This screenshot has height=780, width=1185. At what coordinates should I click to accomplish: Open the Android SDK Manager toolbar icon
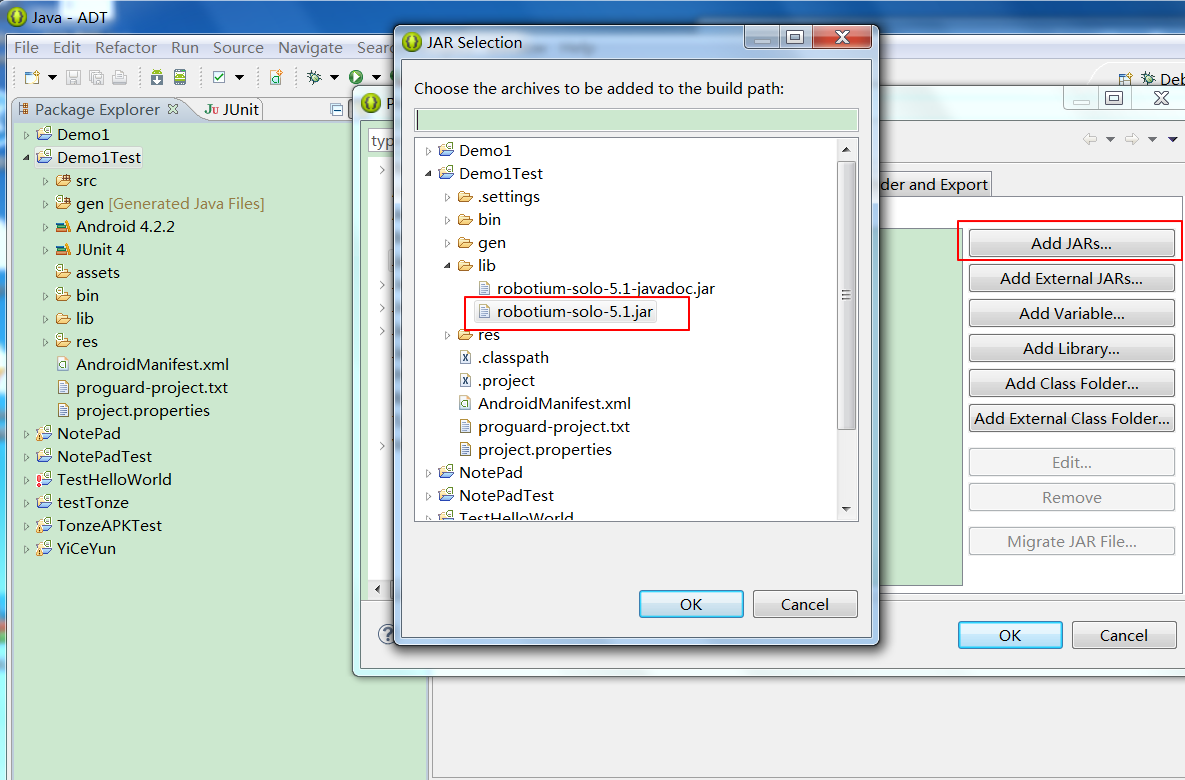tap(157, 77)
